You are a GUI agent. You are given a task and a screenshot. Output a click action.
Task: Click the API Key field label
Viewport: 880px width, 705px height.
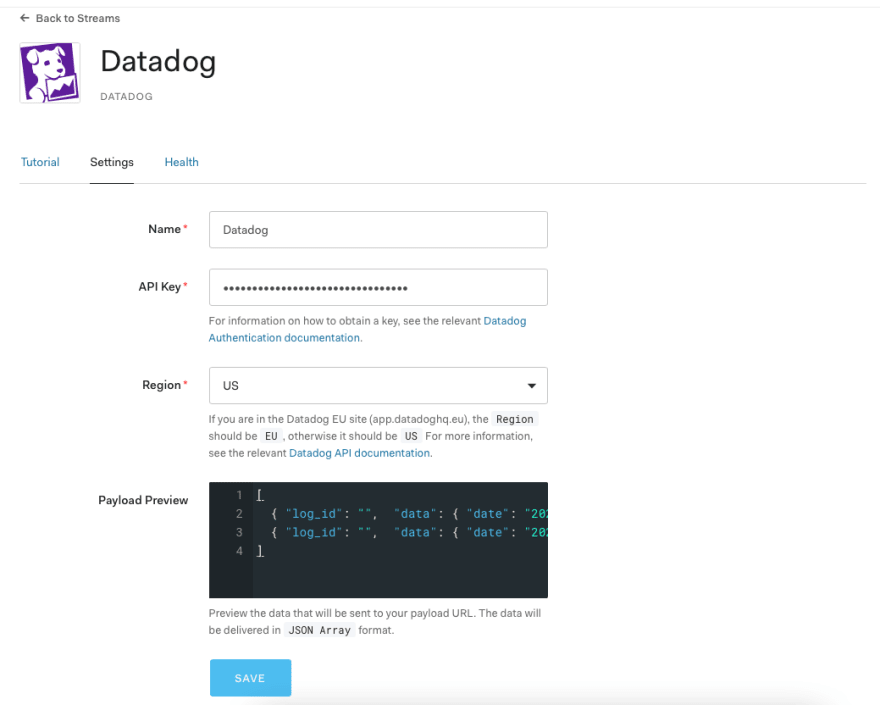tap(160, 287)
